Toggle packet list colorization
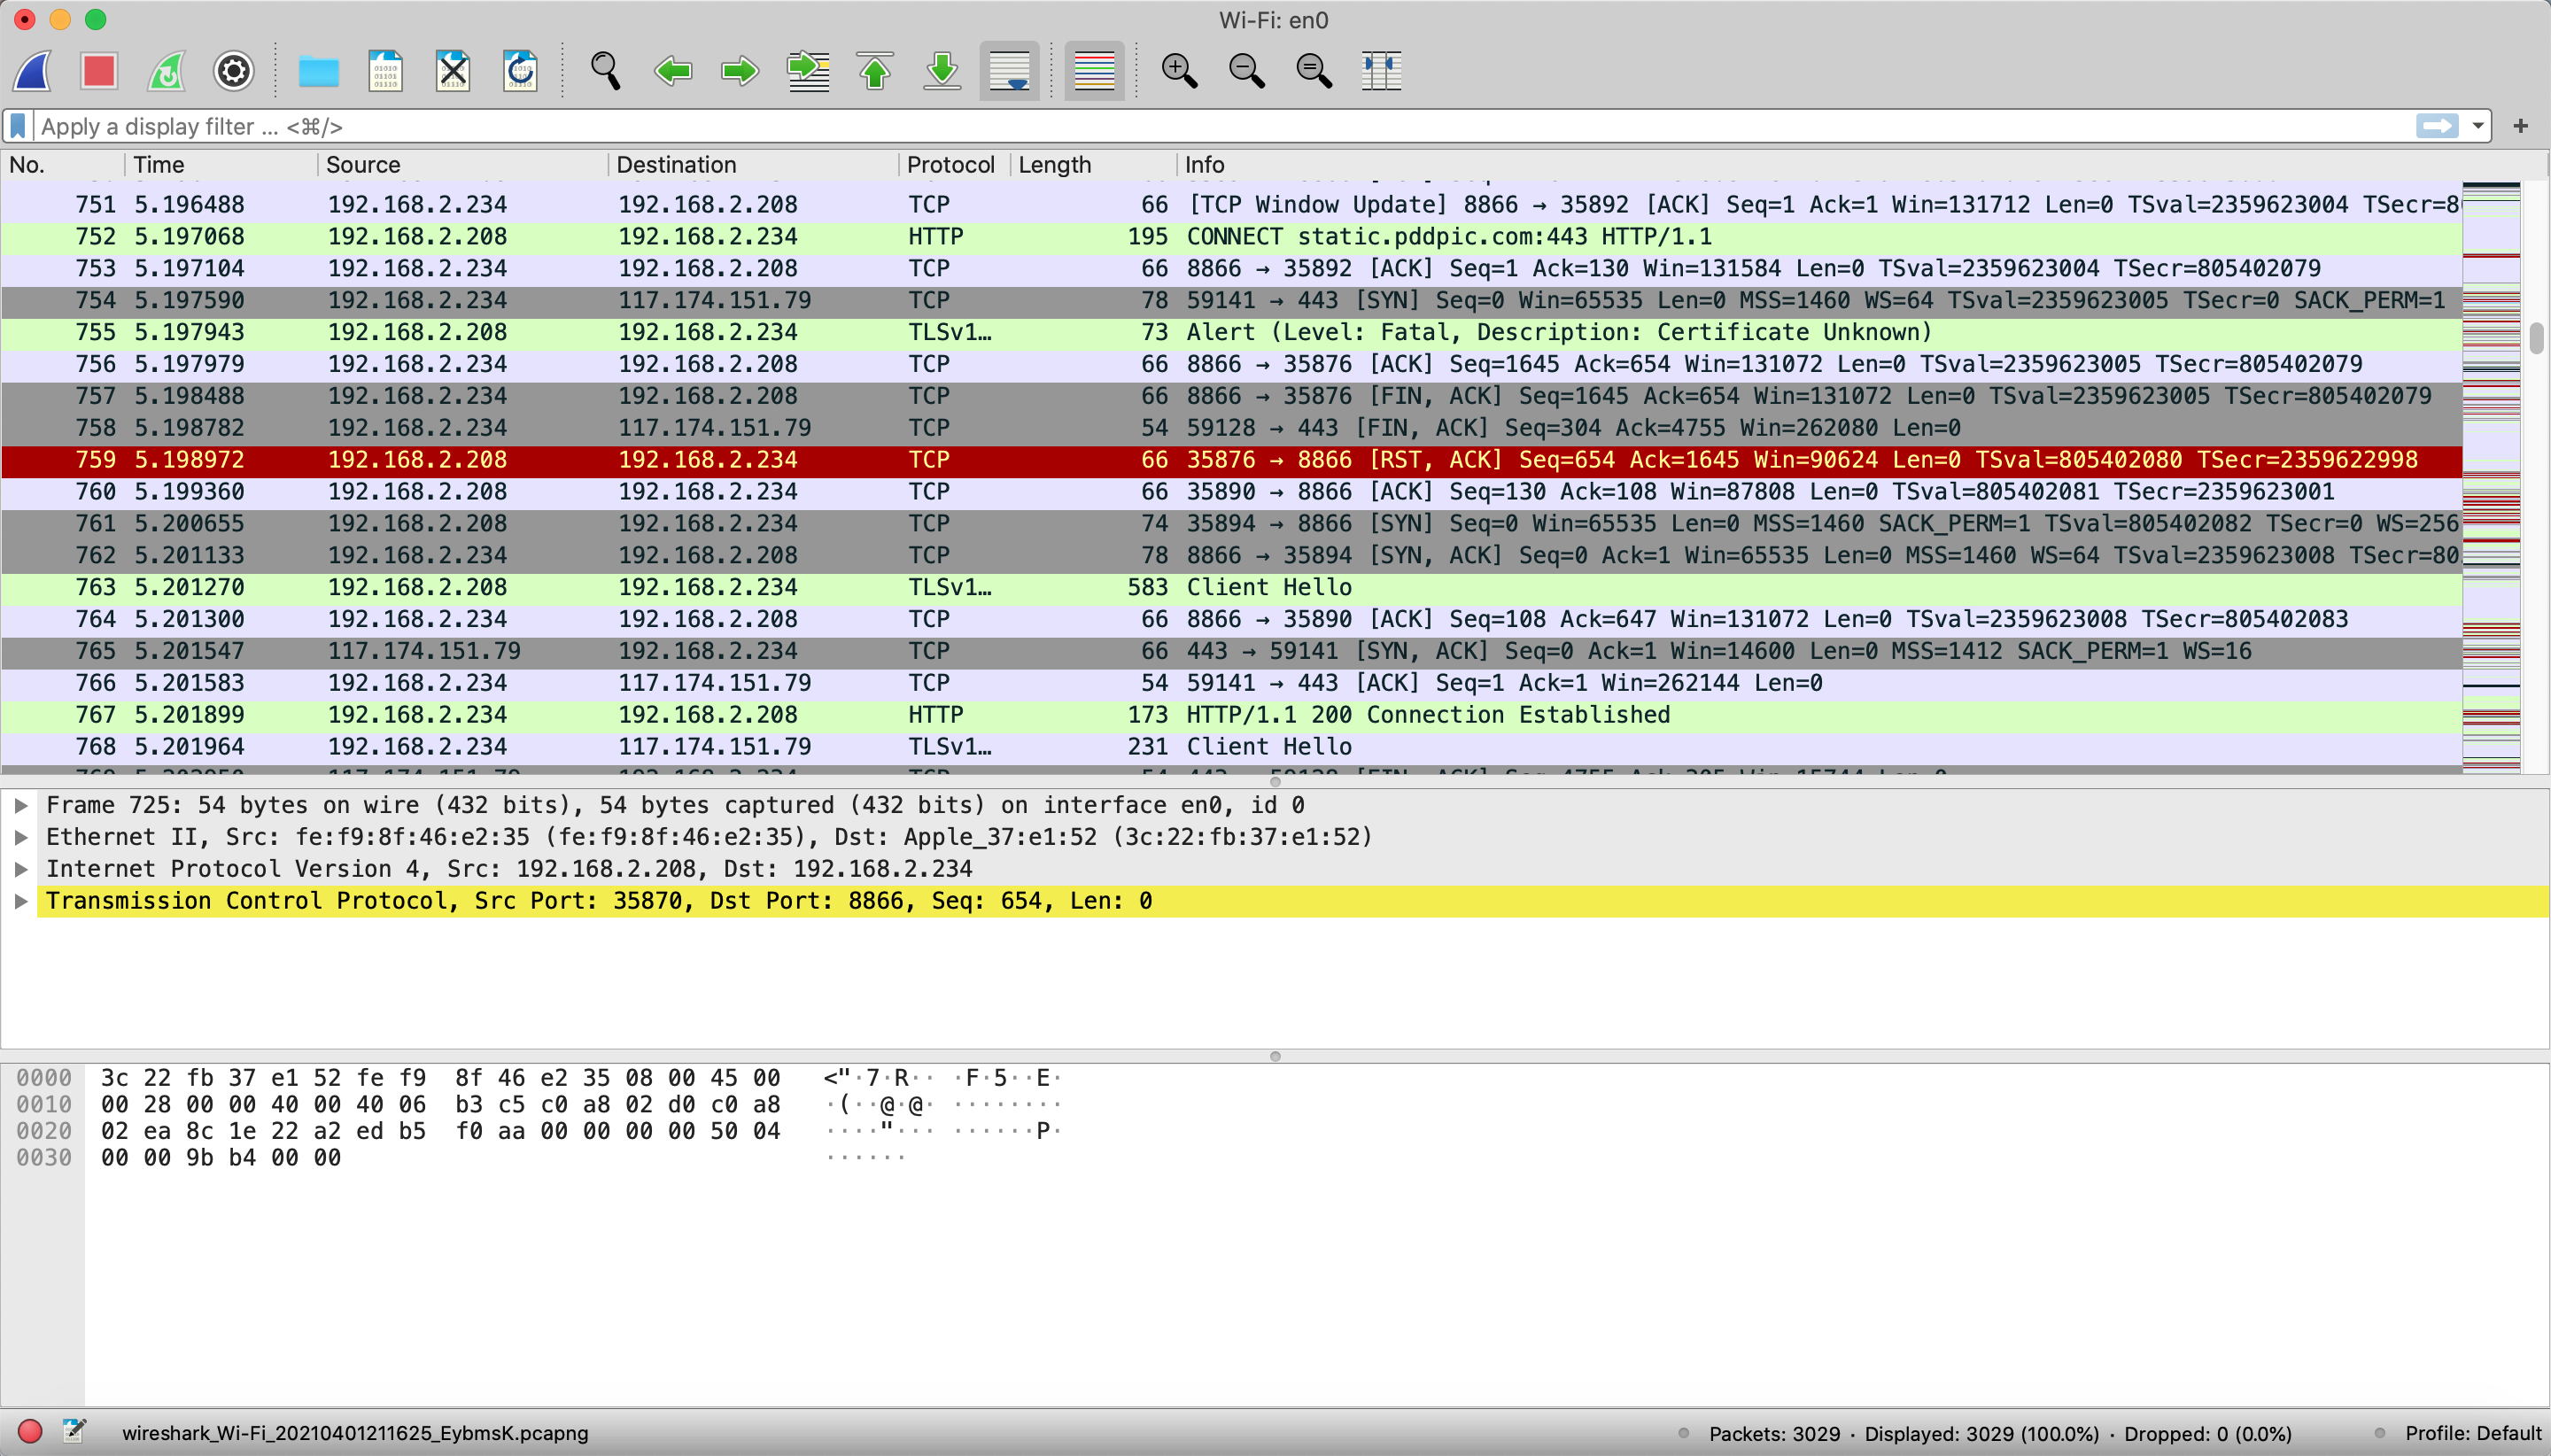The image size is (2551, 1456). pos(1094,71)
